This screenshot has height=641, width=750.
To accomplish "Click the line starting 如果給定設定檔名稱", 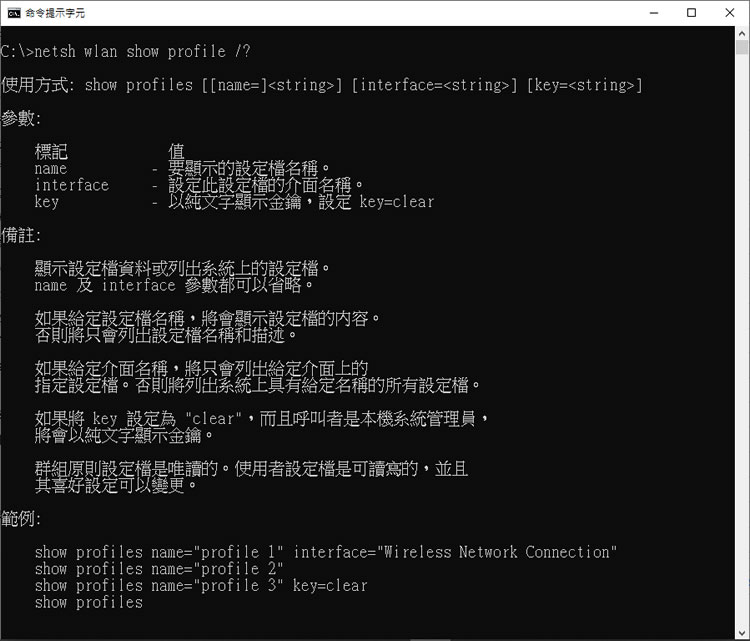I will 207,319.
